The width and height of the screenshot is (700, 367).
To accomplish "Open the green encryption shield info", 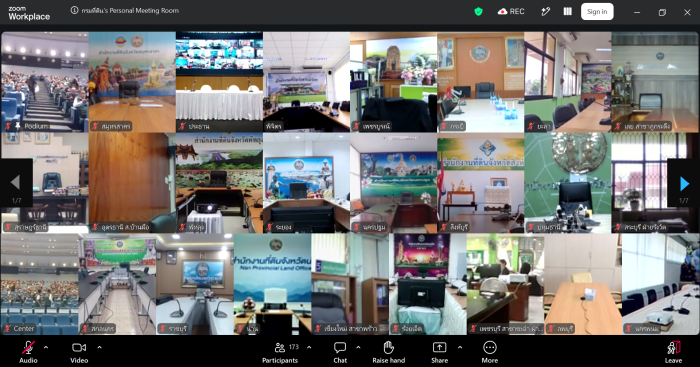I will click(479, 12).
